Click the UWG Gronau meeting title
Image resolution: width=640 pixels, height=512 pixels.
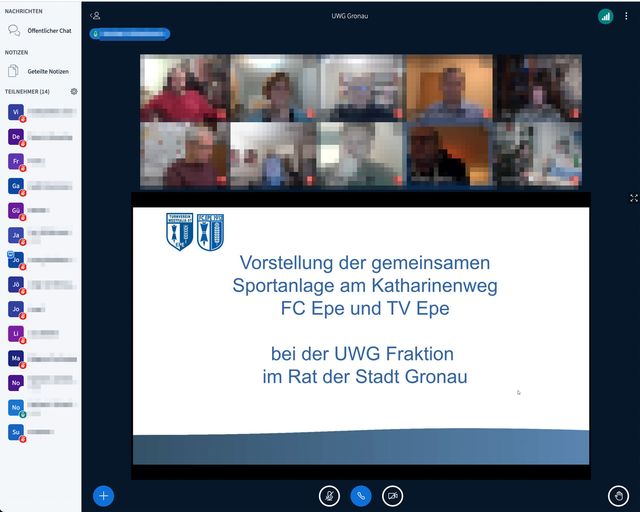(x=350, y=16)
